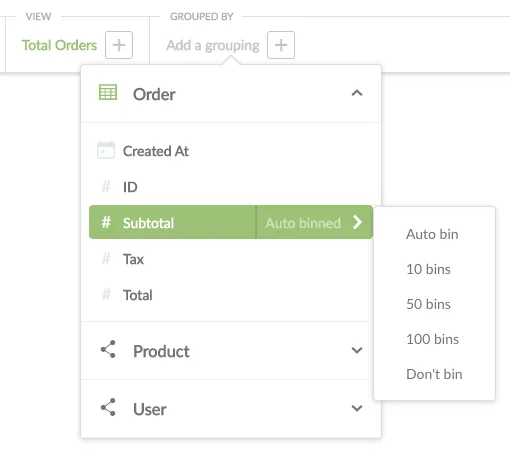Click the calendar icon for Created At
Screen dimensions: 510x455
tap(106, 150)
